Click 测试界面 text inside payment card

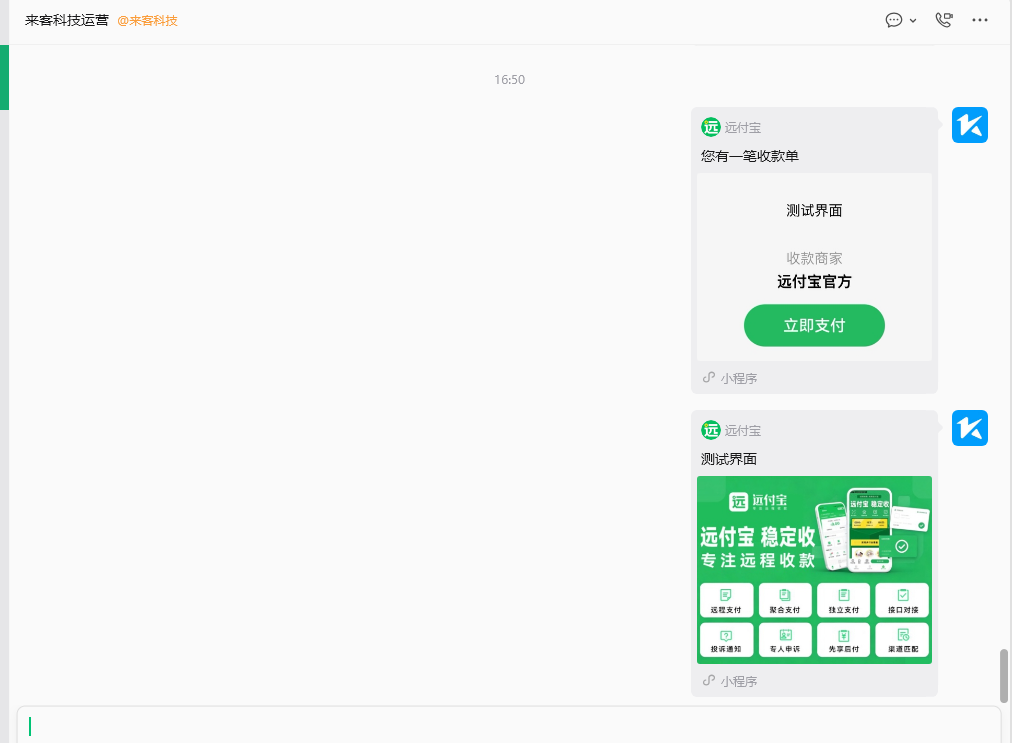click(x=814, y=210)
